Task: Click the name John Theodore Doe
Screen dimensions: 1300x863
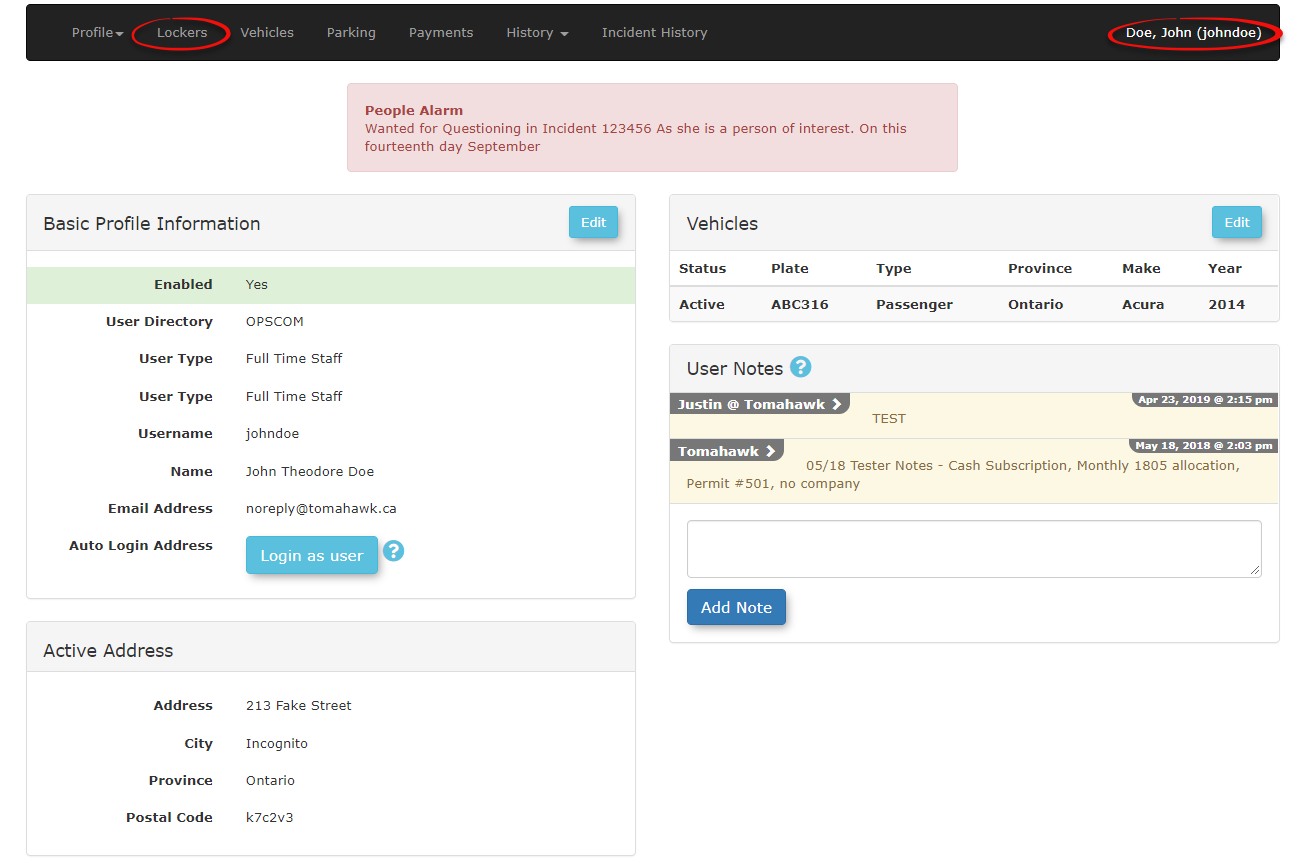Action: (310, 471)
